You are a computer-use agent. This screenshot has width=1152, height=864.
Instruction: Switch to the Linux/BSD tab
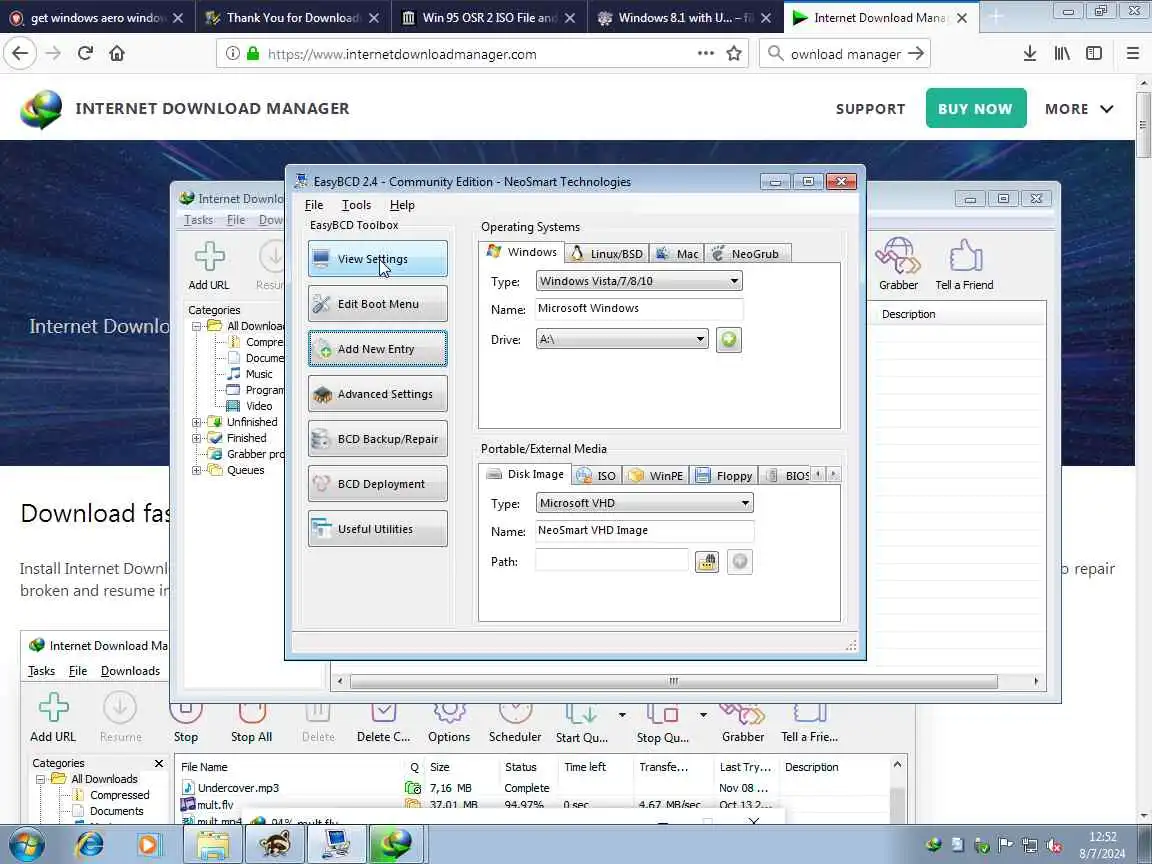tap(608, 253)
